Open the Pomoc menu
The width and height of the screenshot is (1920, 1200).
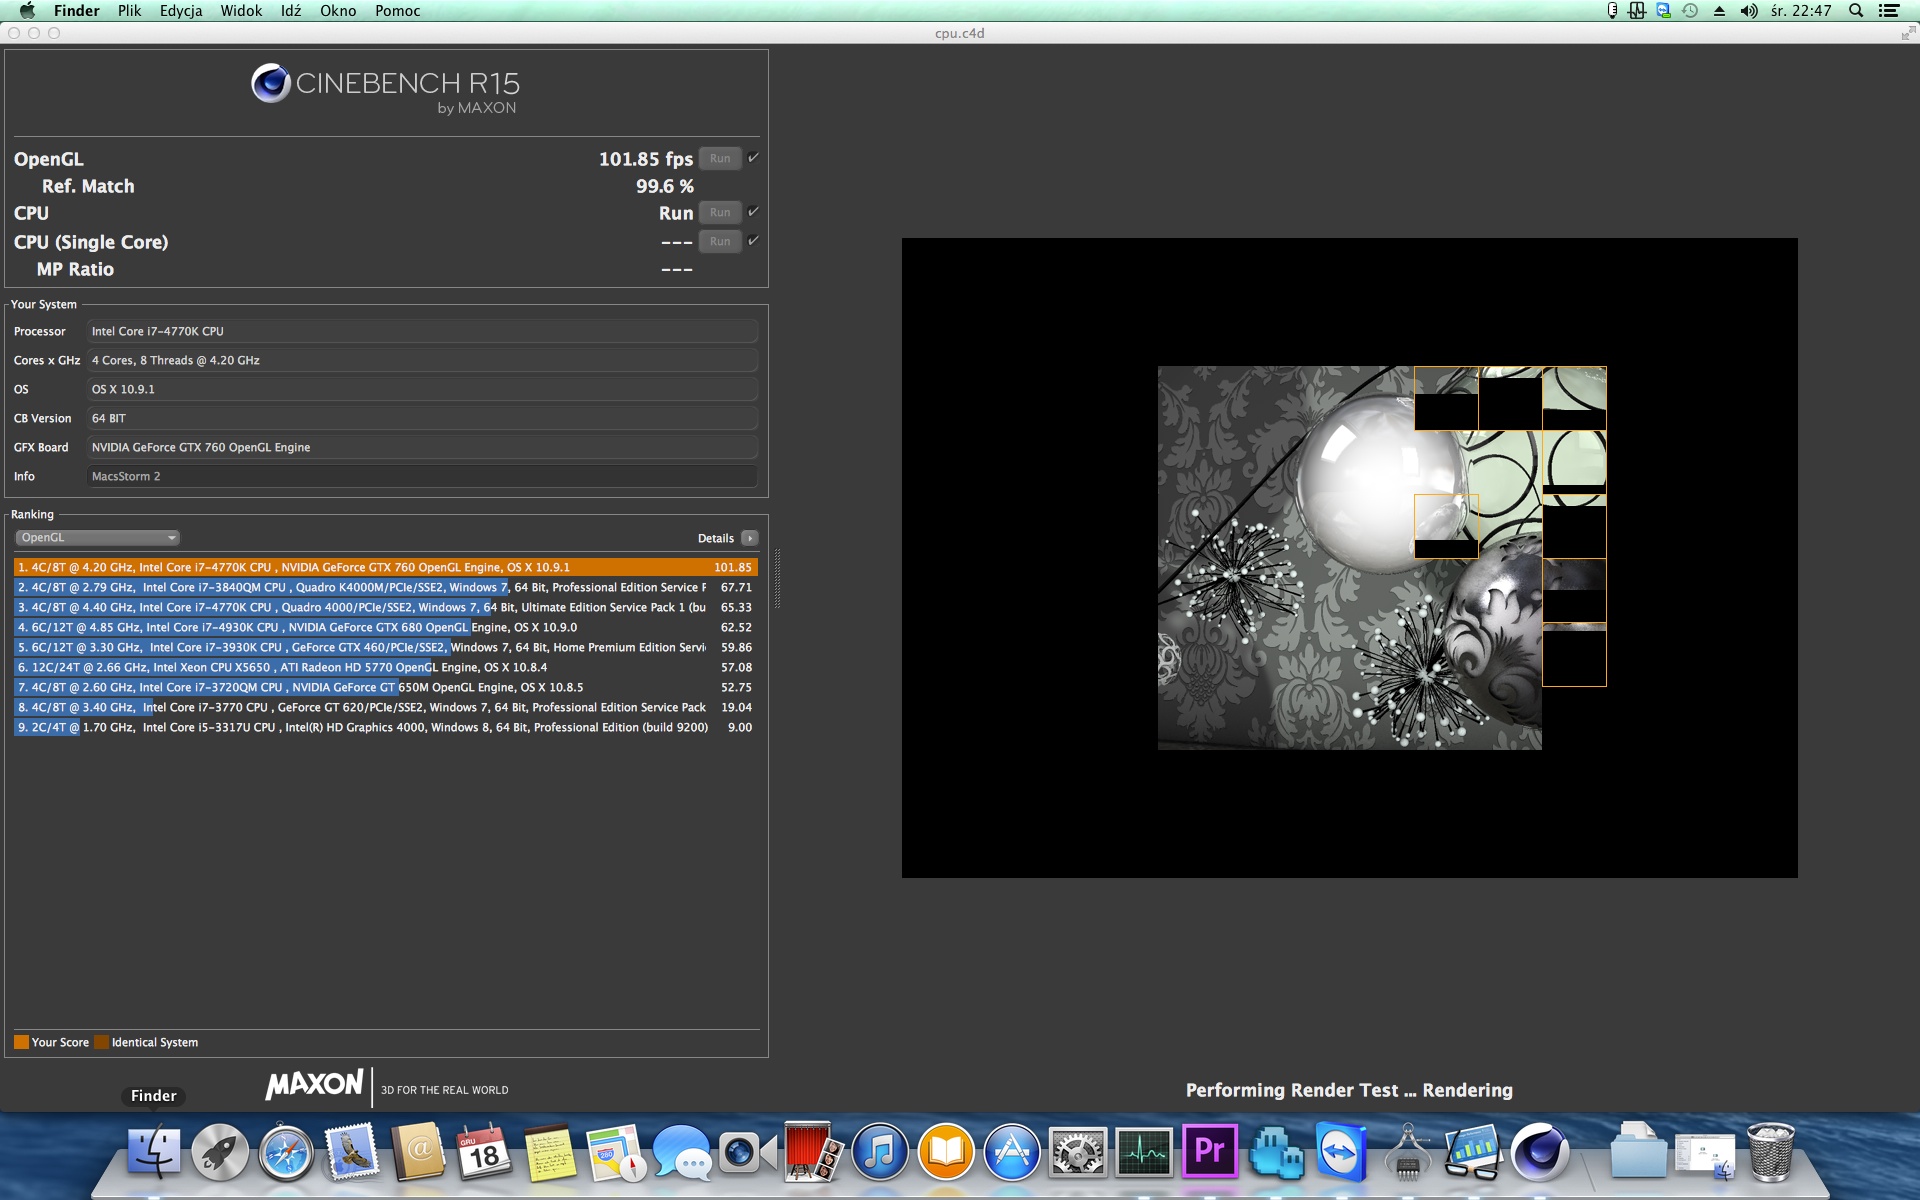397,11
